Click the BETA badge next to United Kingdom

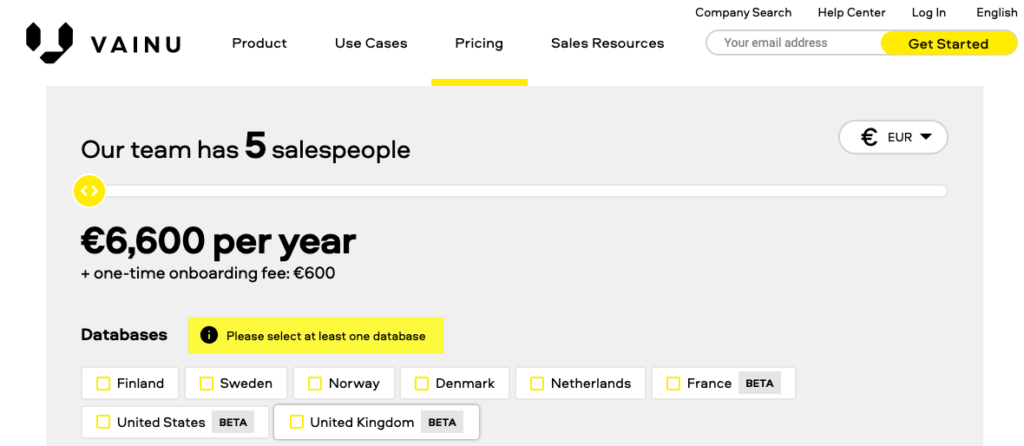(x=442, y=422)
